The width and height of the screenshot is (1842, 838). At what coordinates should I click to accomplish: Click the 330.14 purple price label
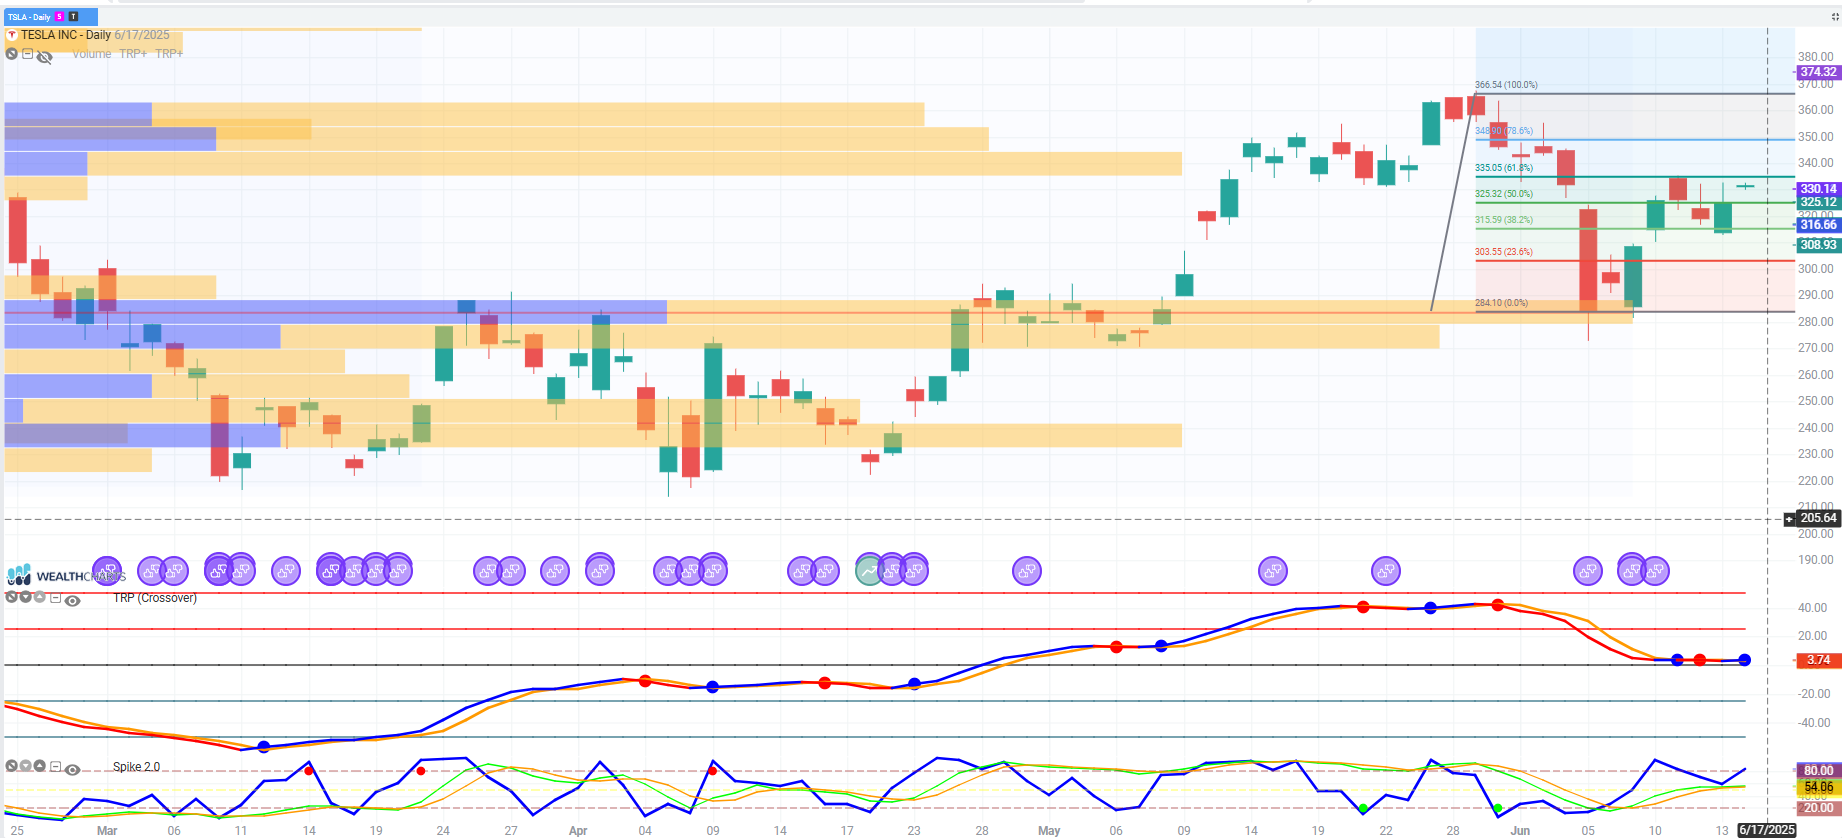point(1817,189)
